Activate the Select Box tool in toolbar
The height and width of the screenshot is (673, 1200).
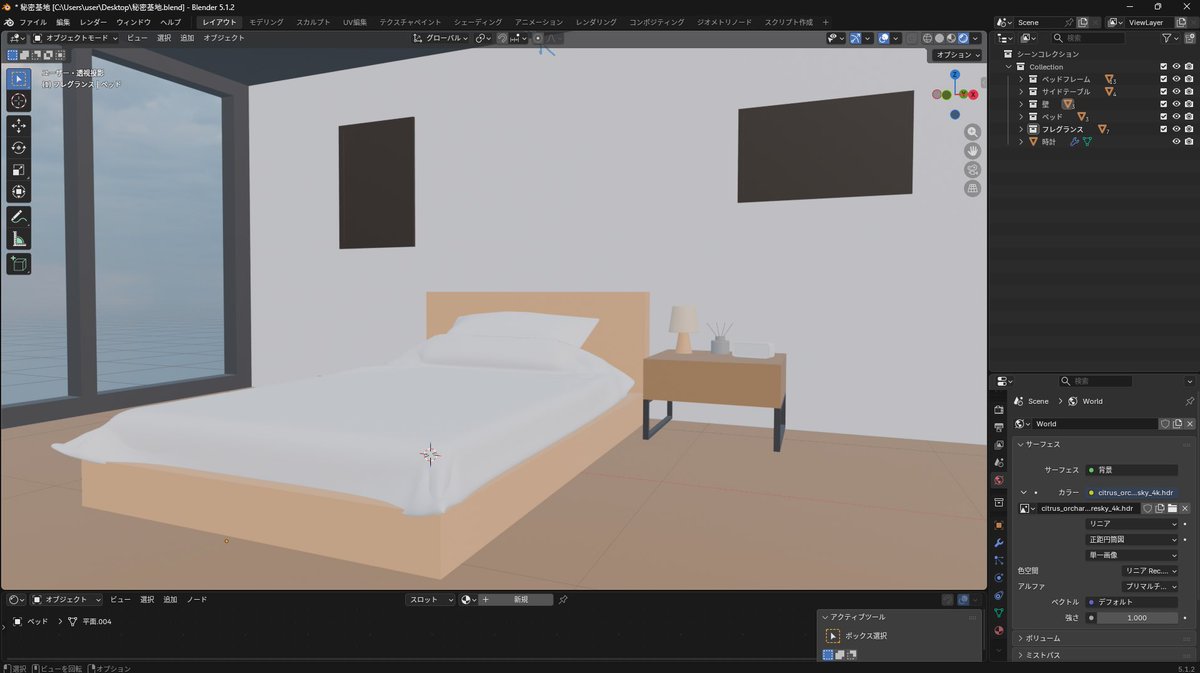(19, 78)
